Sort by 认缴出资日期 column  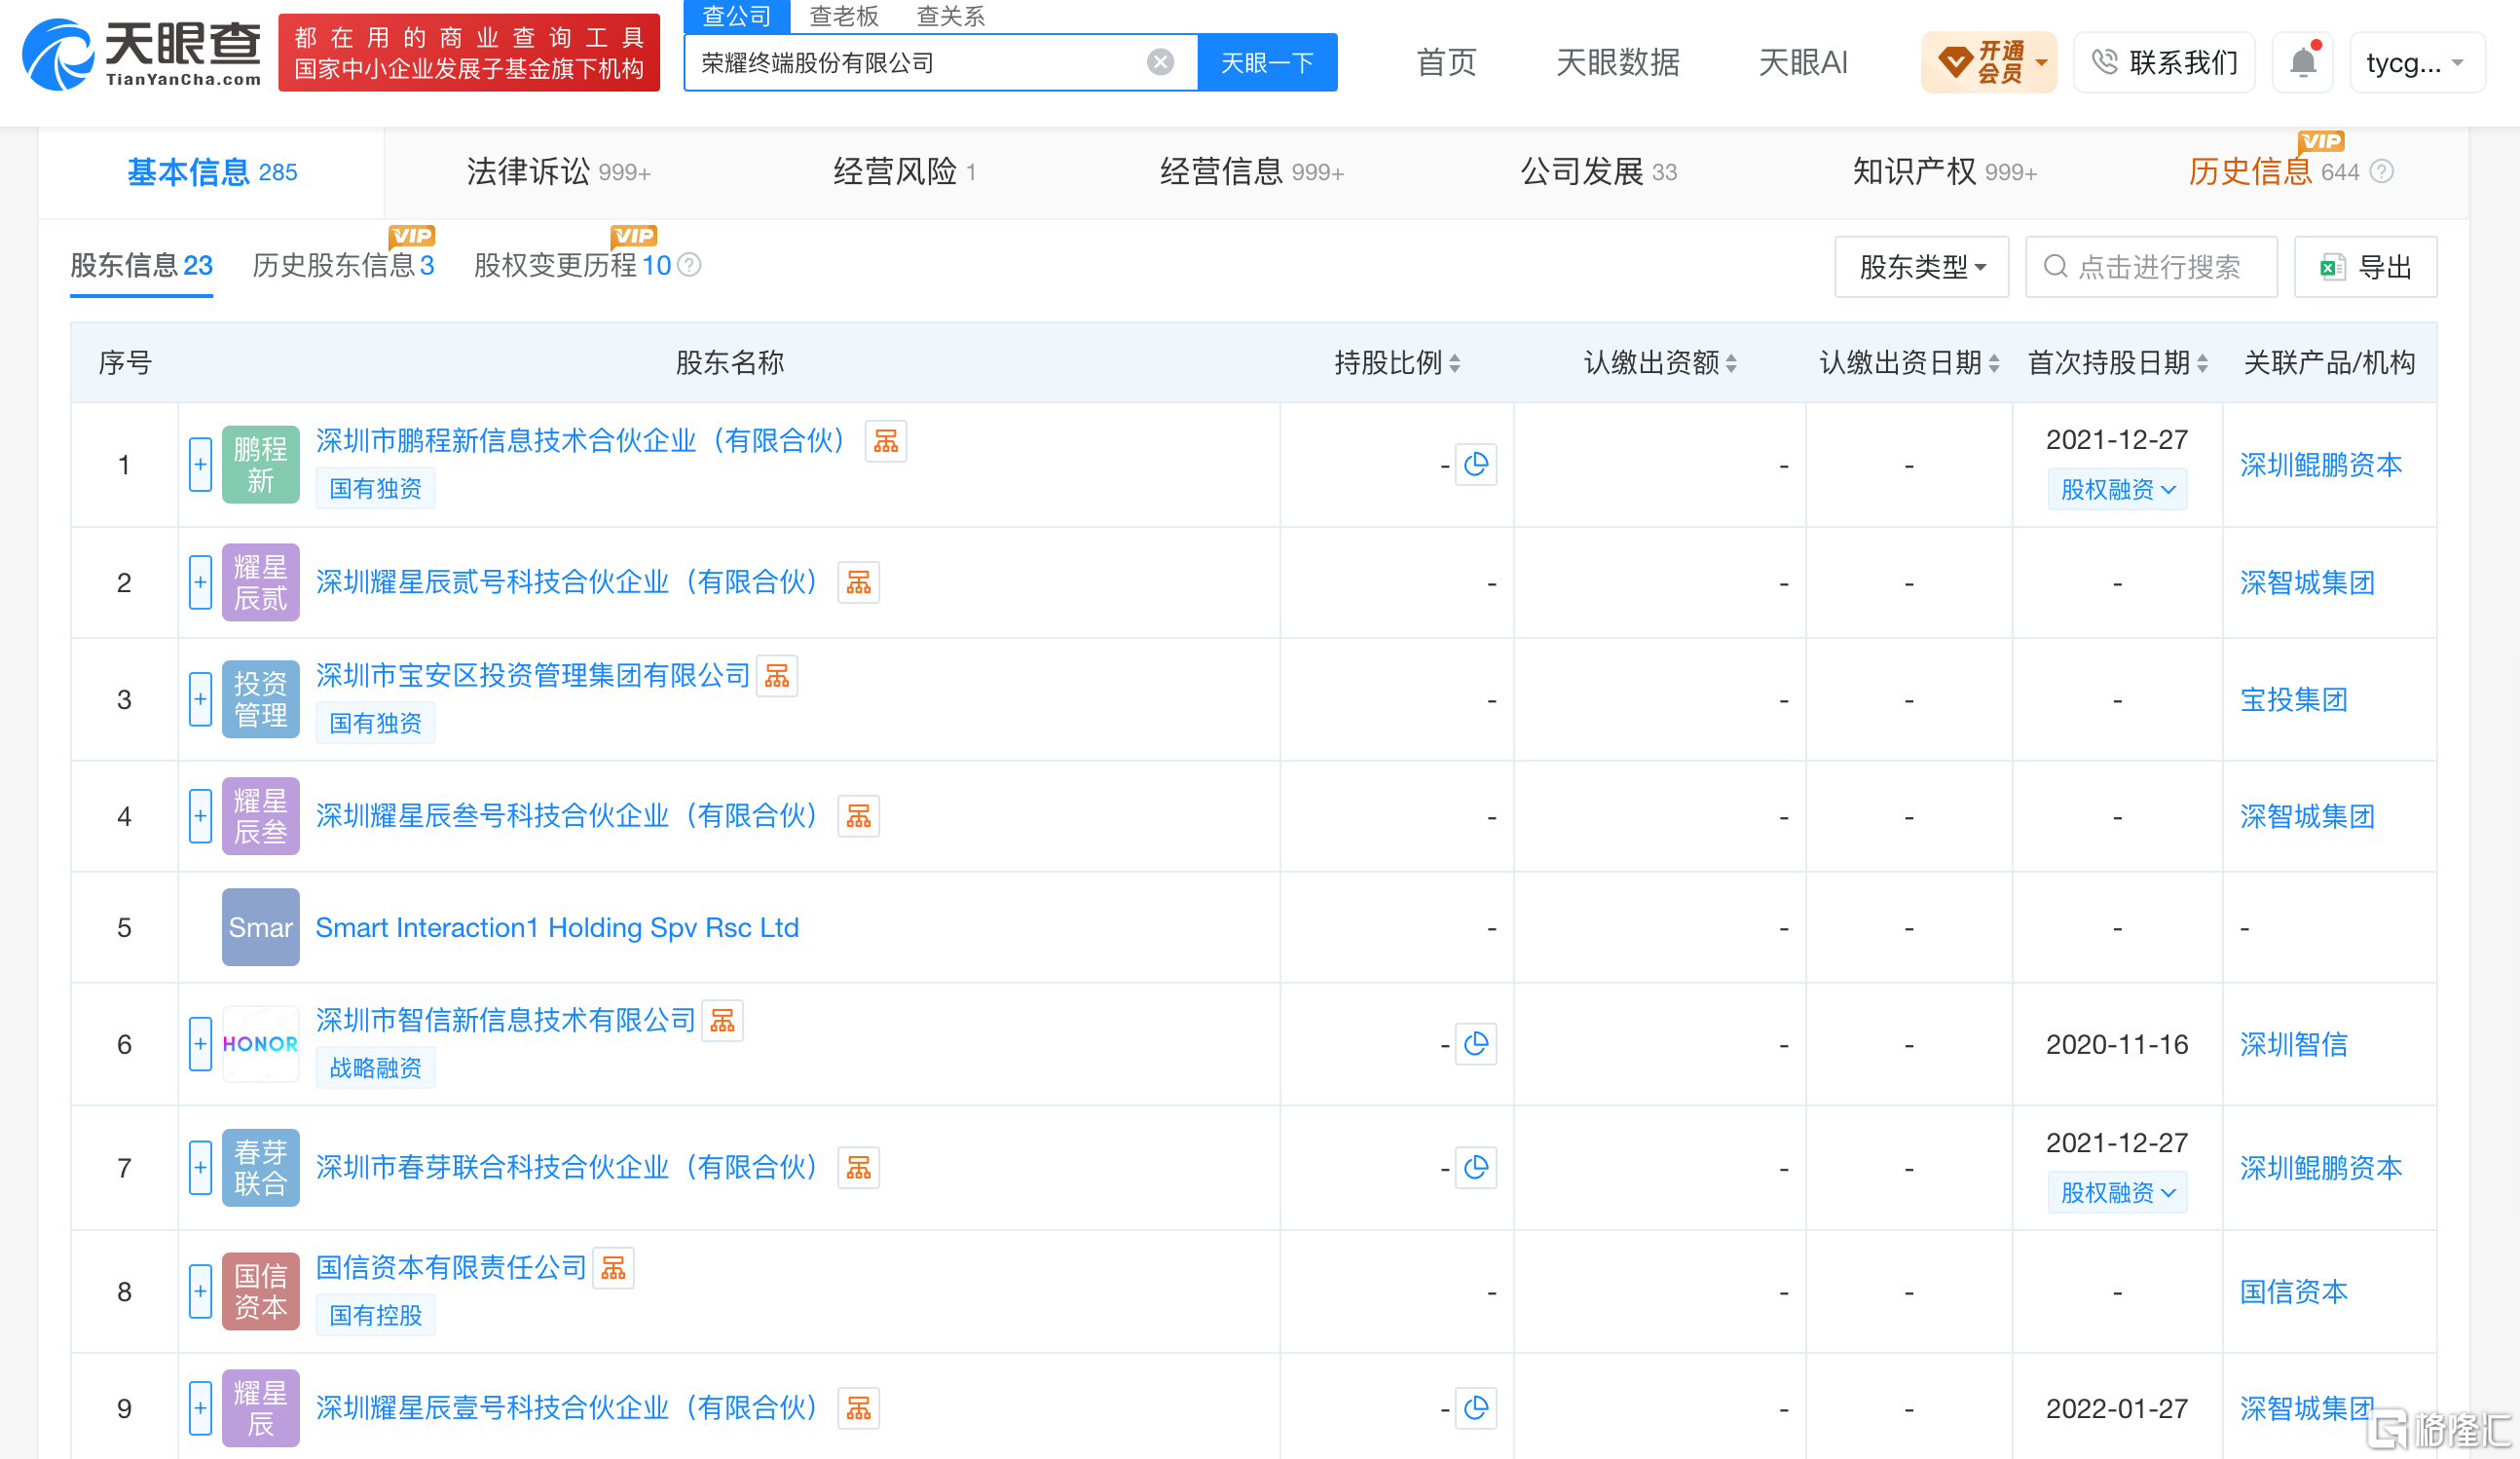click(1994, 363)
